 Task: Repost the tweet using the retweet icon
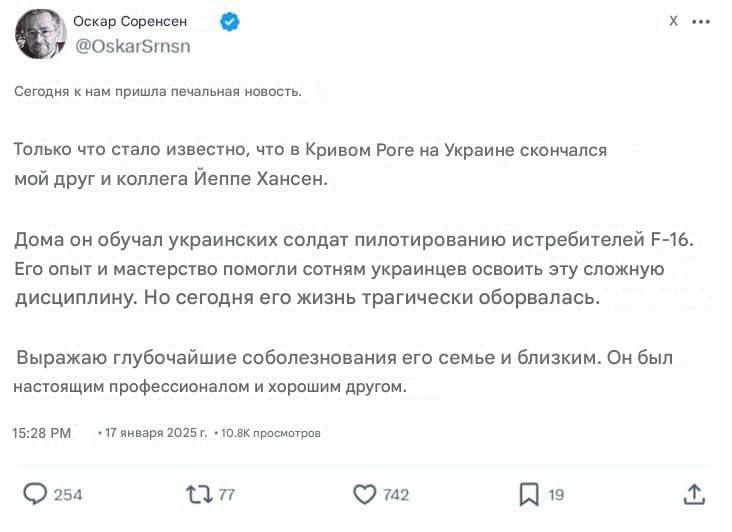tap(199, 494)
